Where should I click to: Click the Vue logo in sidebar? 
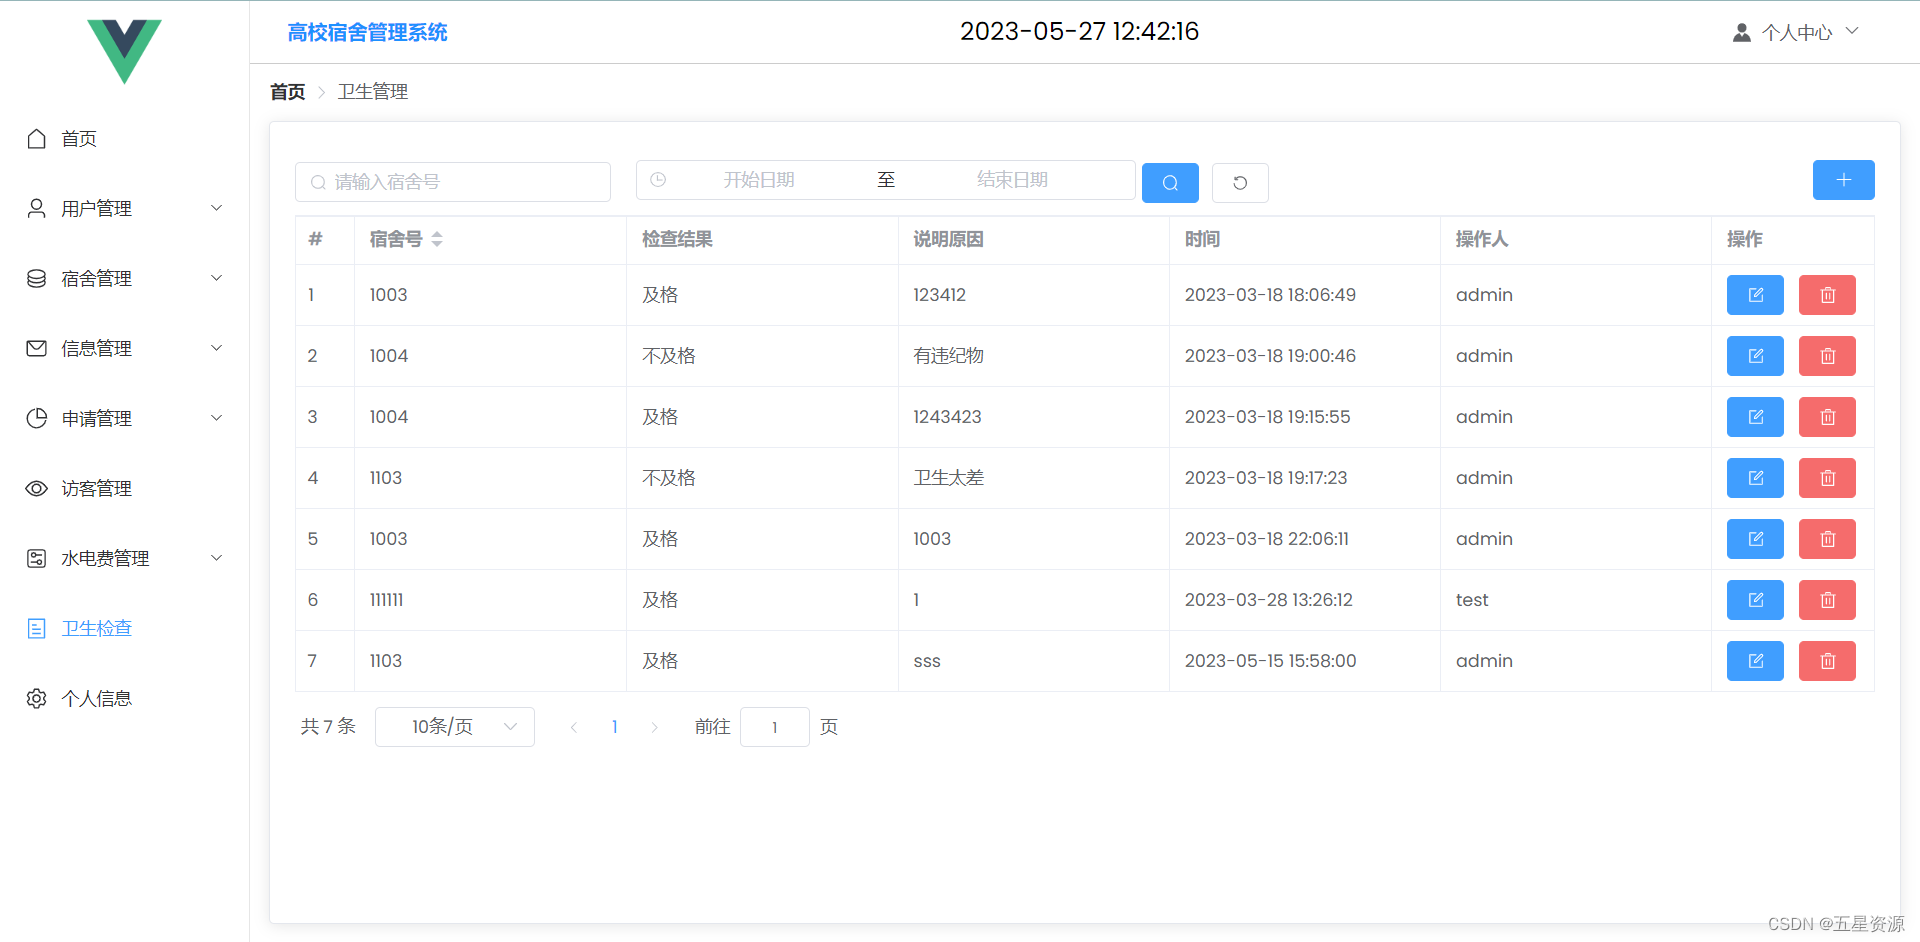click(124, 51)
